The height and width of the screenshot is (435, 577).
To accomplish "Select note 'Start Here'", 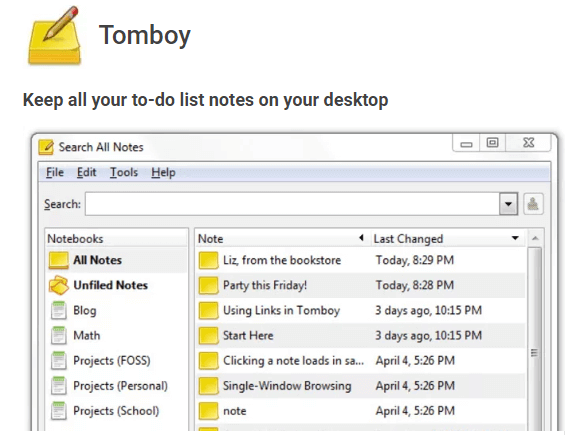I will click(x=248, y=336).
